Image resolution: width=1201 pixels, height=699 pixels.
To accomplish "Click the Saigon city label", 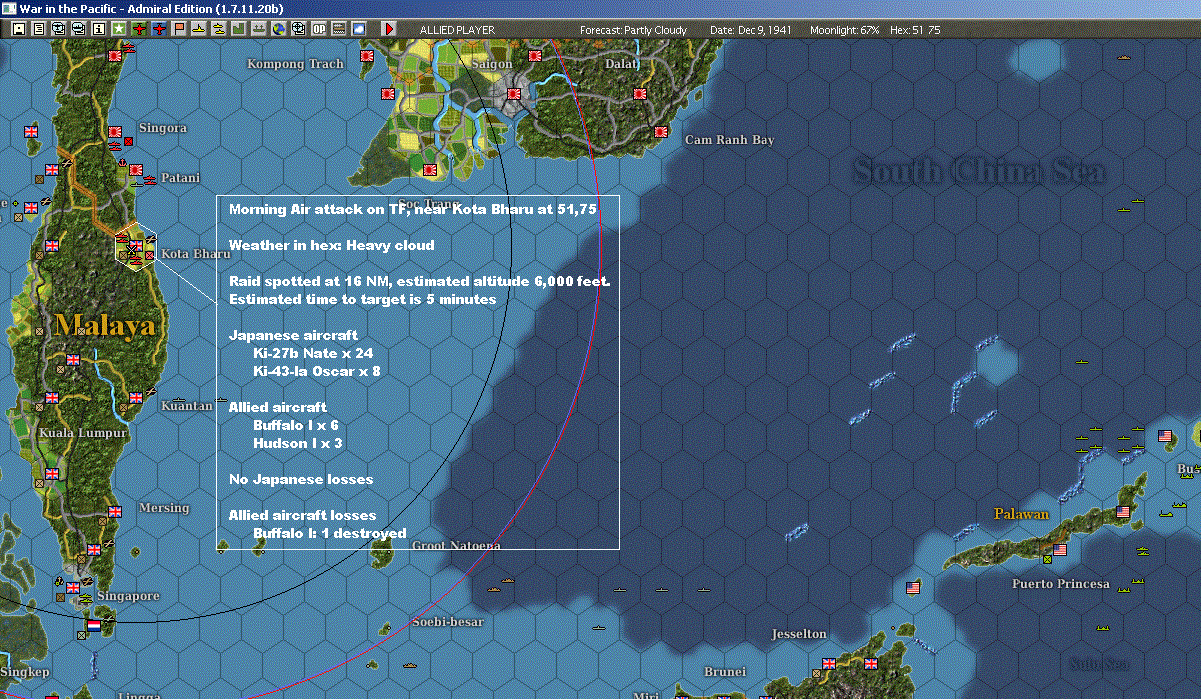I will click(492, 64).
